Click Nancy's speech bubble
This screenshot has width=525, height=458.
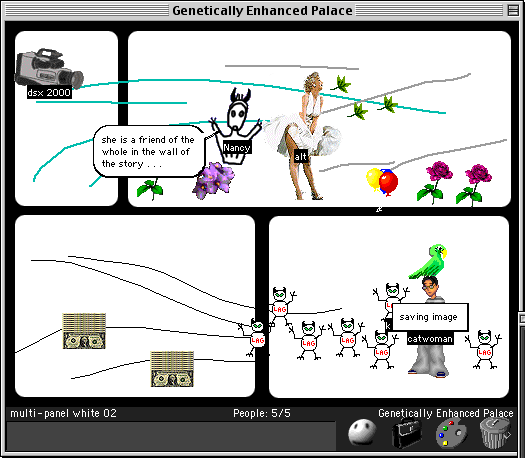tap(149, 151)
